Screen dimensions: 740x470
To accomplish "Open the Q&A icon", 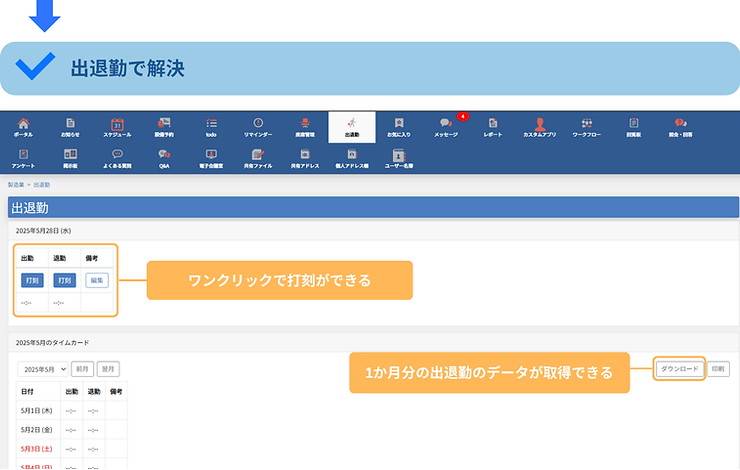I will [164, 158].
